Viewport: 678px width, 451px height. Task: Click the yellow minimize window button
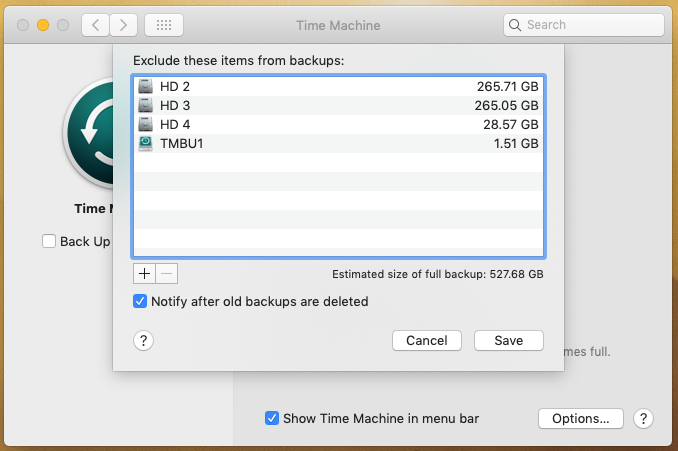tap(43, 25)
